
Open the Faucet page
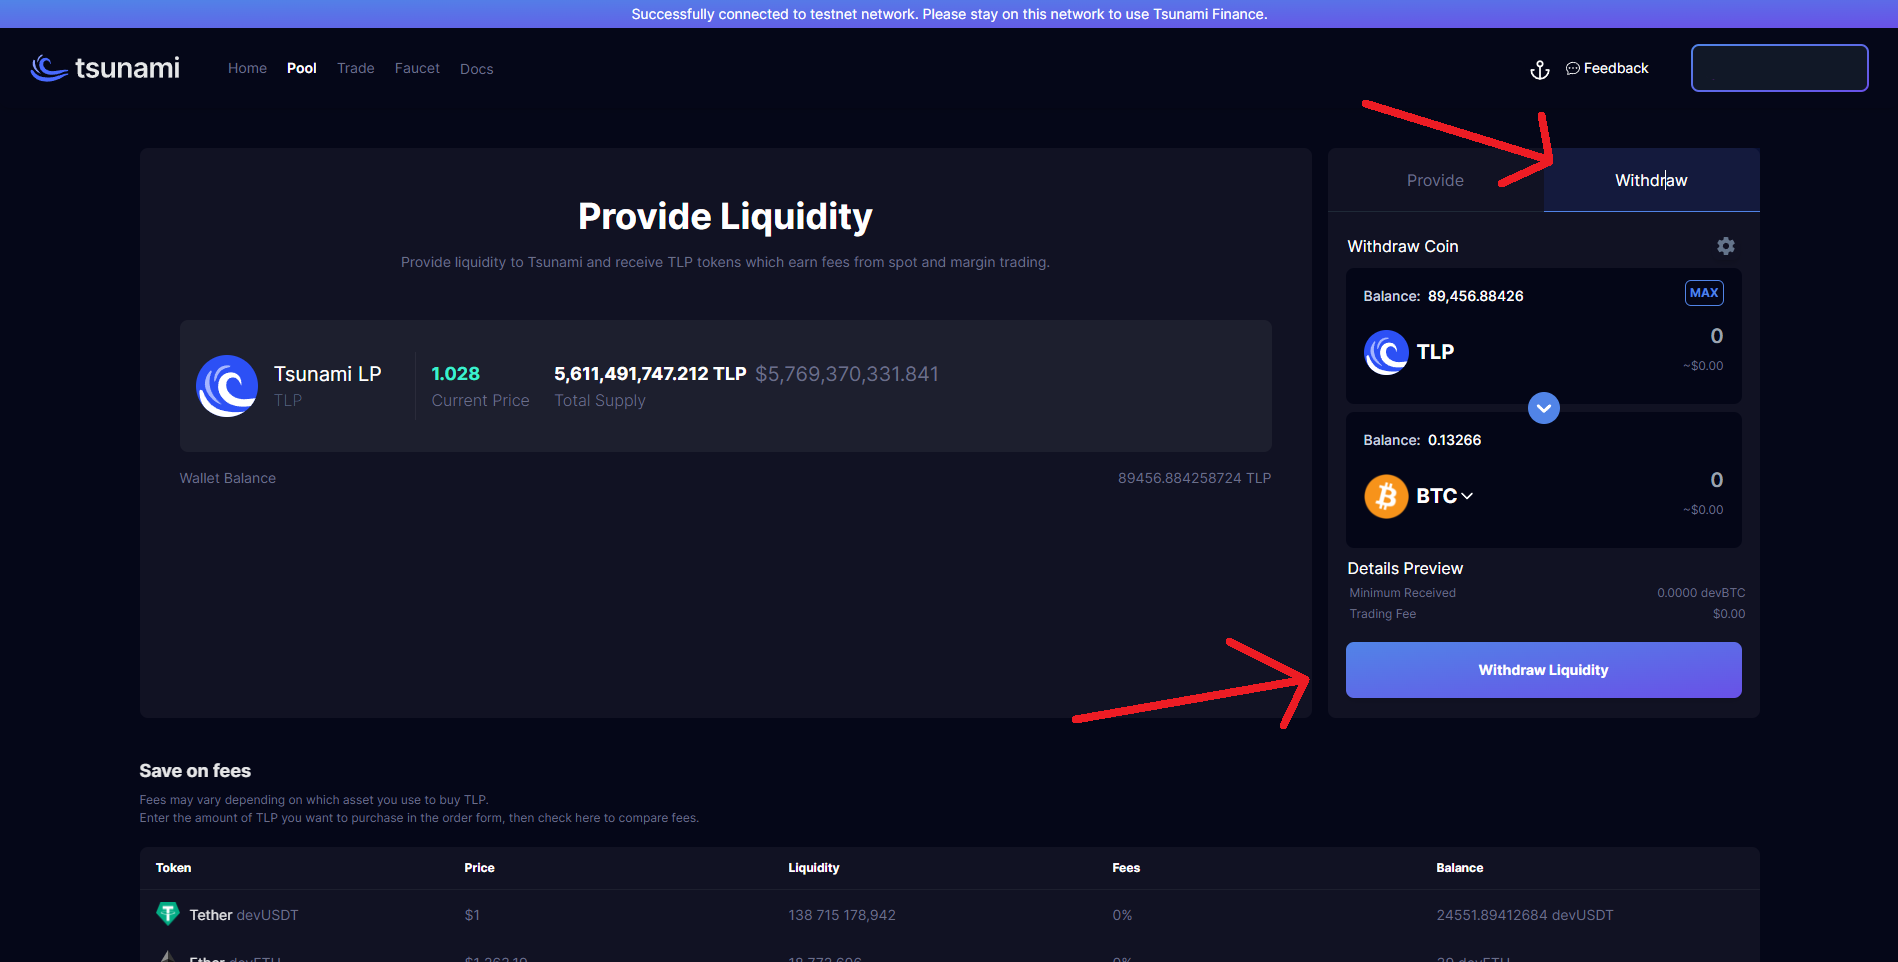[x=417, y=68]
